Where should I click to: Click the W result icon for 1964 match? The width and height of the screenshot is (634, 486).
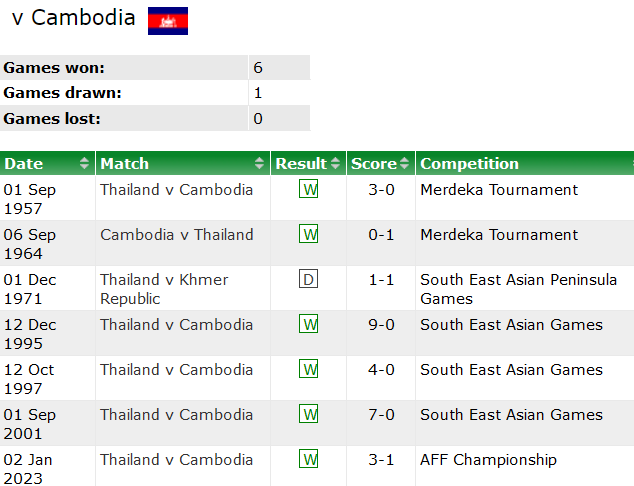tap(309, 235)
